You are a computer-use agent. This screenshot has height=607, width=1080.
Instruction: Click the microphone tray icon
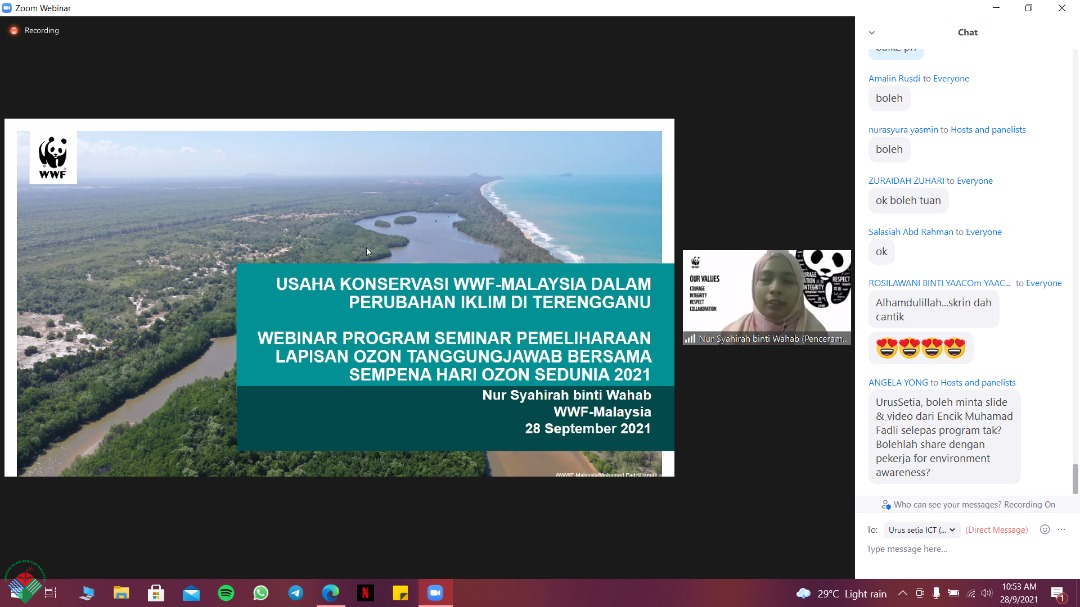(936, 593)
